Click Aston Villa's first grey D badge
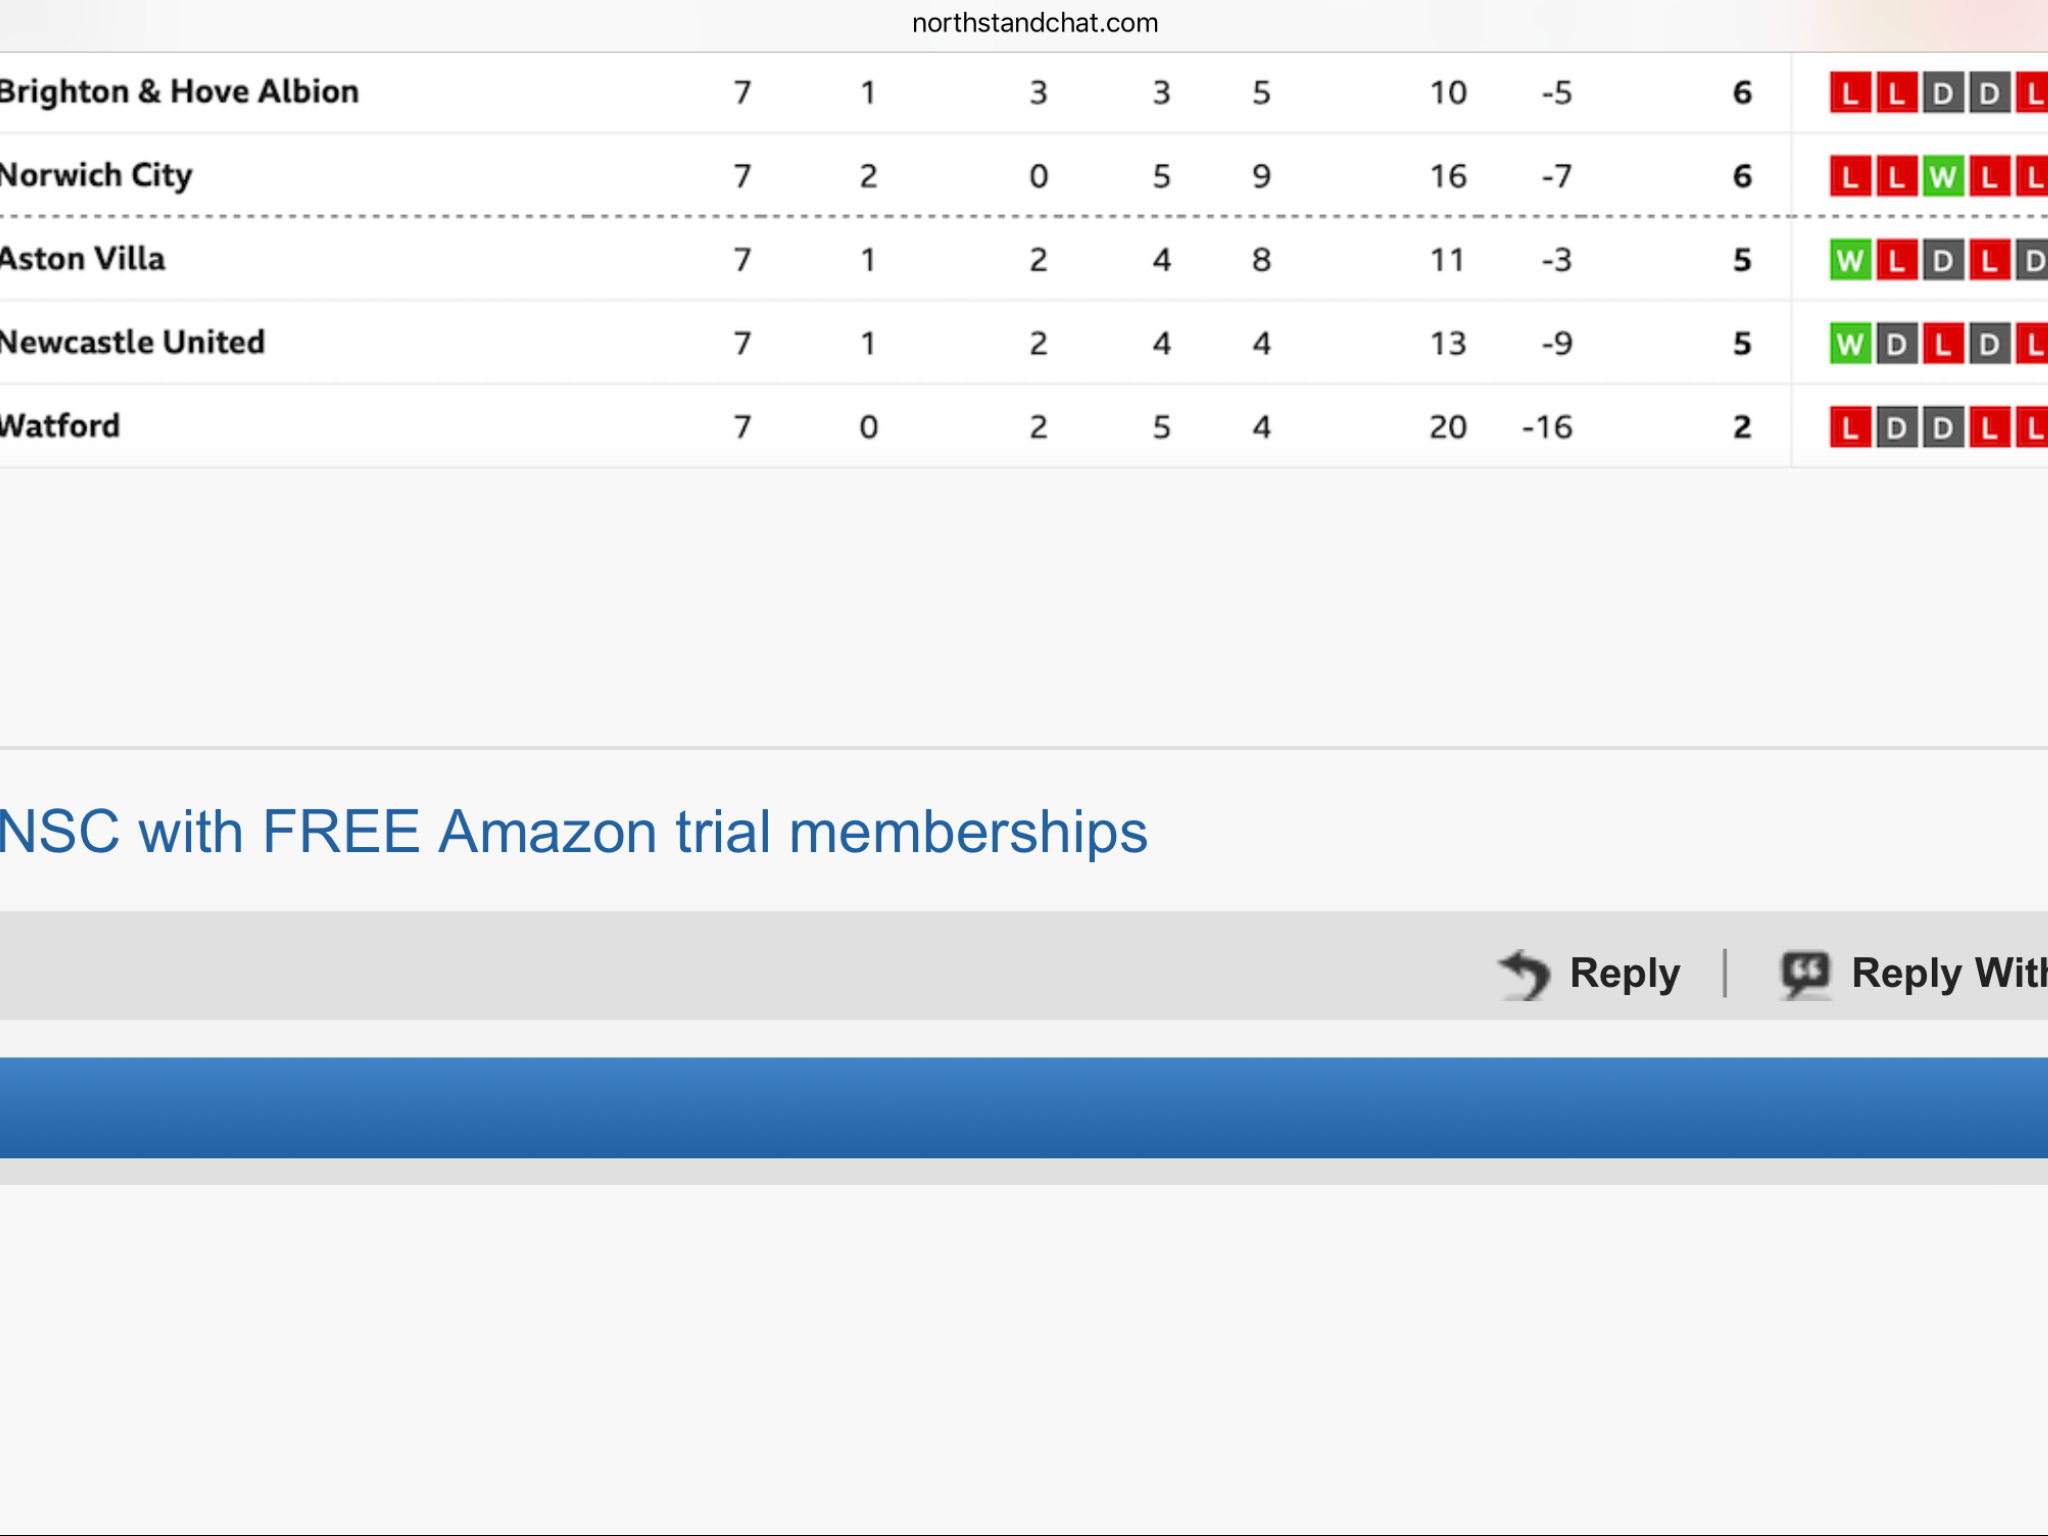The height and width of the screenshot is (1536, 2048). [x=1942, y=261]
